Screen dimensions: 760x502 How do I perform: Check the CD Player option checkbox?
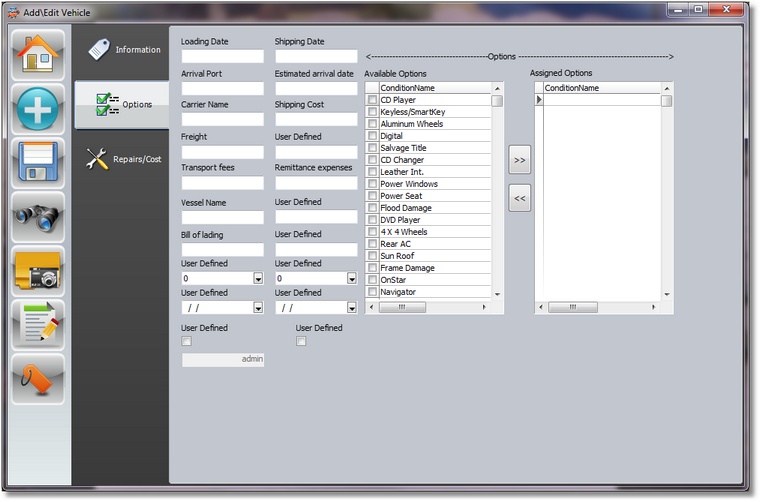[372, 100]
